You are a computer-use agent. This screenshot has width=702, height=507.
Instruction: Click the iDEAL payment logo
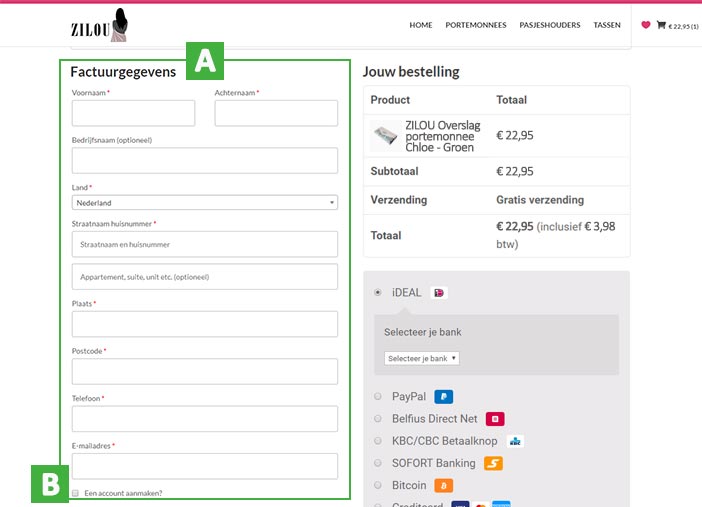[x=438, y=293]
